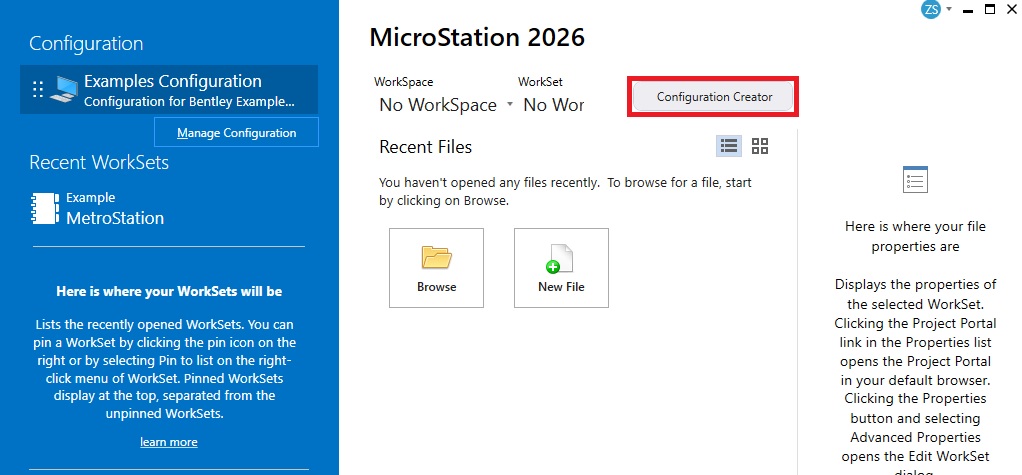Switch Recent Files to tile view

(760, 147)
